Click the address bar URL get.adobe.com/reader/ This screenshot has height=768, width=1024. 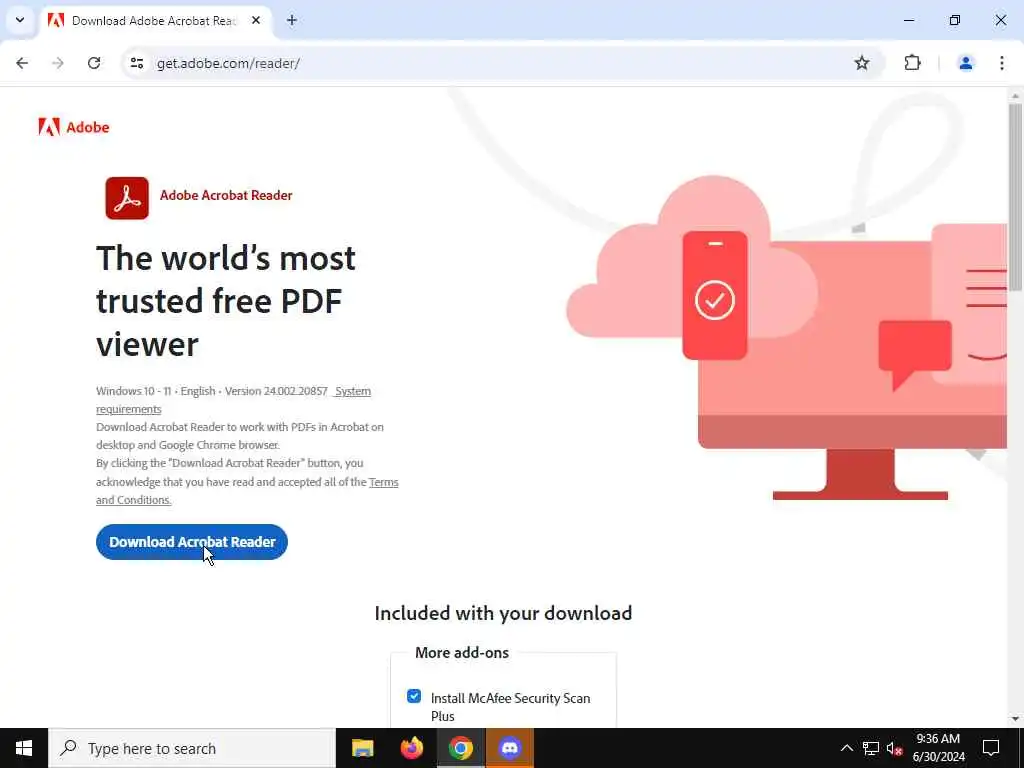pos(228,63)
